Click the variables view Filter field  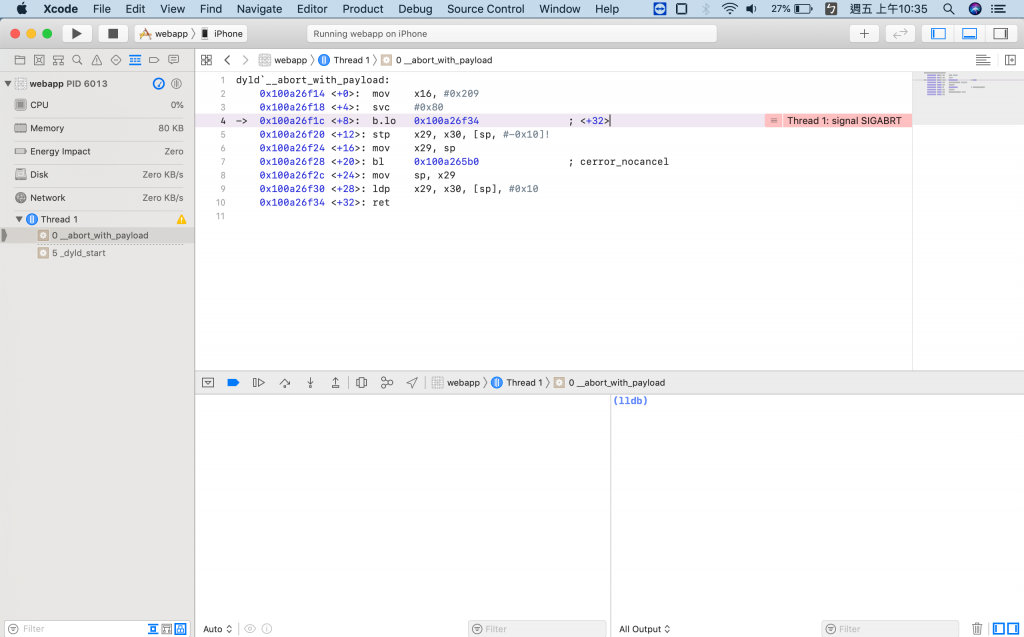537,629
